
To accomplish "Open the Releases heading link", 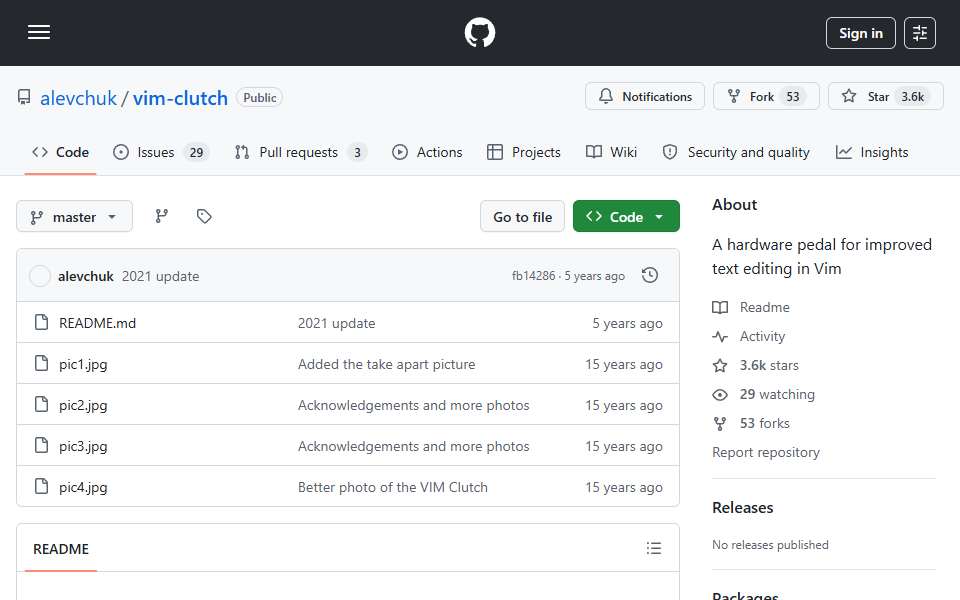I will tap(742, 508).
